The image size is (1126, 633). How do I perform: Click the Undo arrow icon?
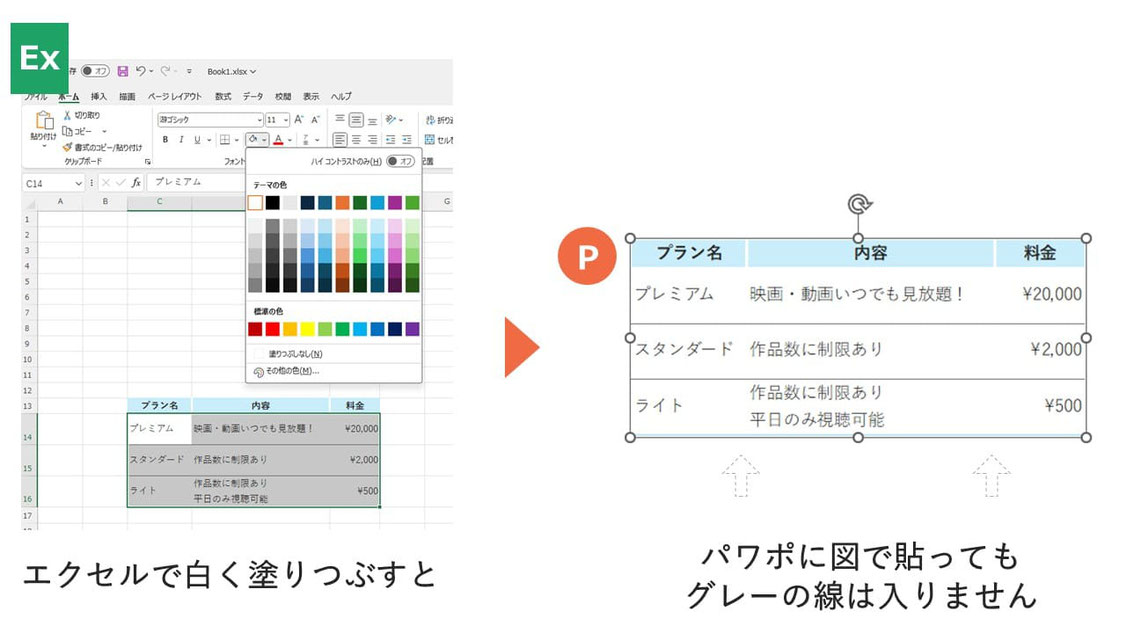point(141,70)
